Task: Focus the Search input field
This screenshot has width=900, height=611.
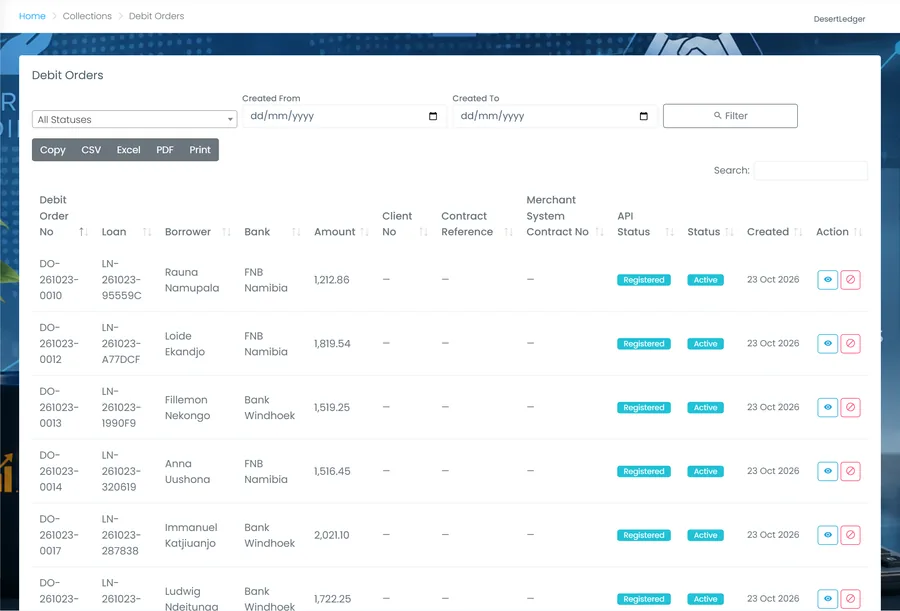Action: (810, 171)
